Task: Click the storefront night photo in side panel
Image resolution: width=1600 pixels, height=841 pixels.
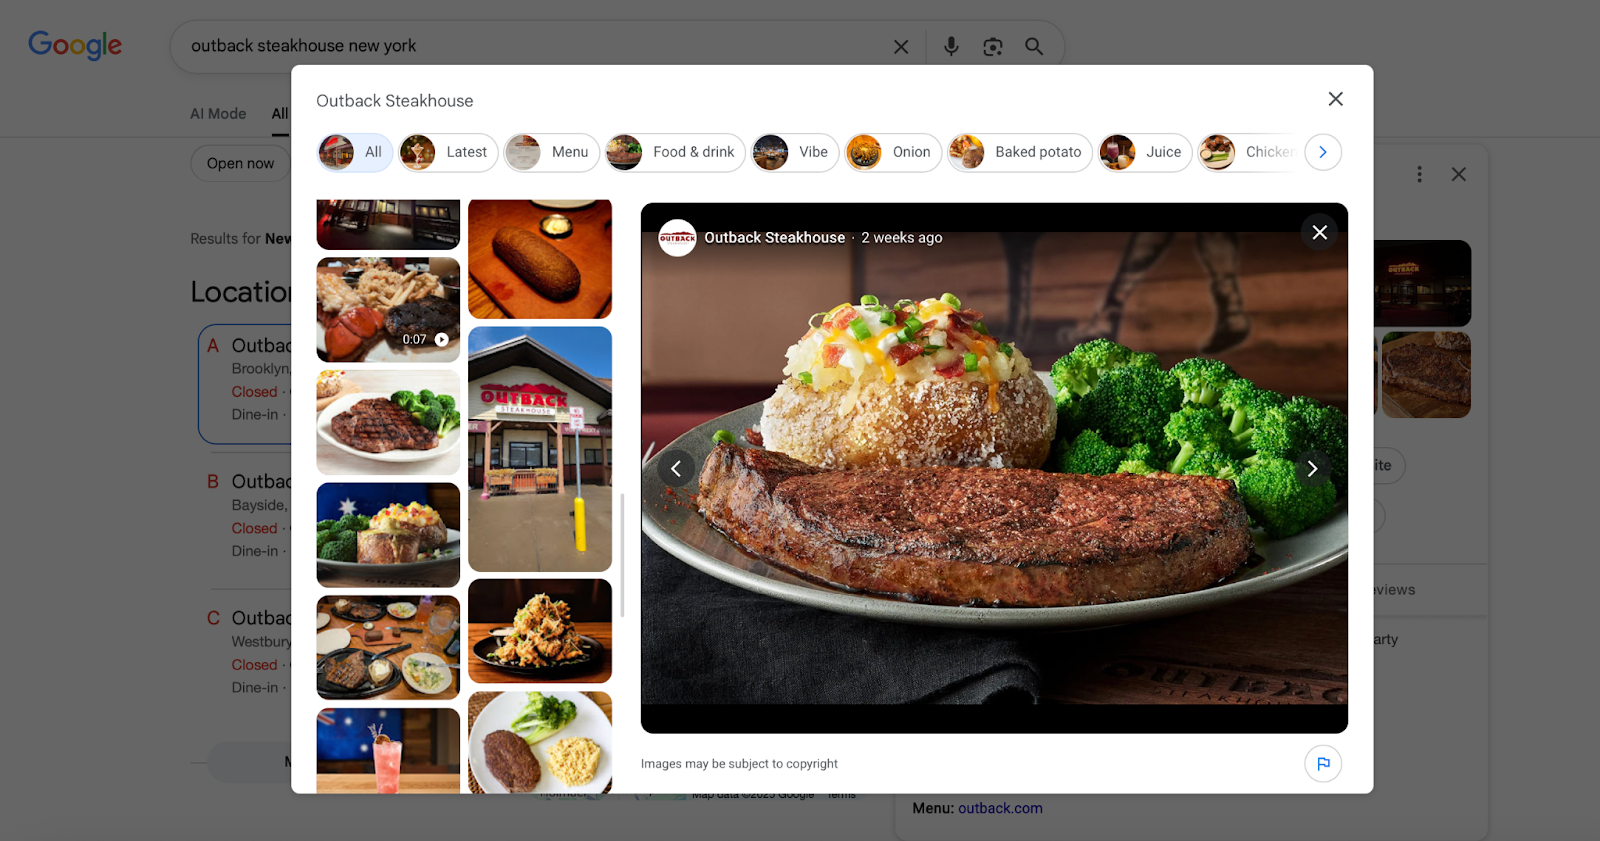Action: tap(1422, 283)
